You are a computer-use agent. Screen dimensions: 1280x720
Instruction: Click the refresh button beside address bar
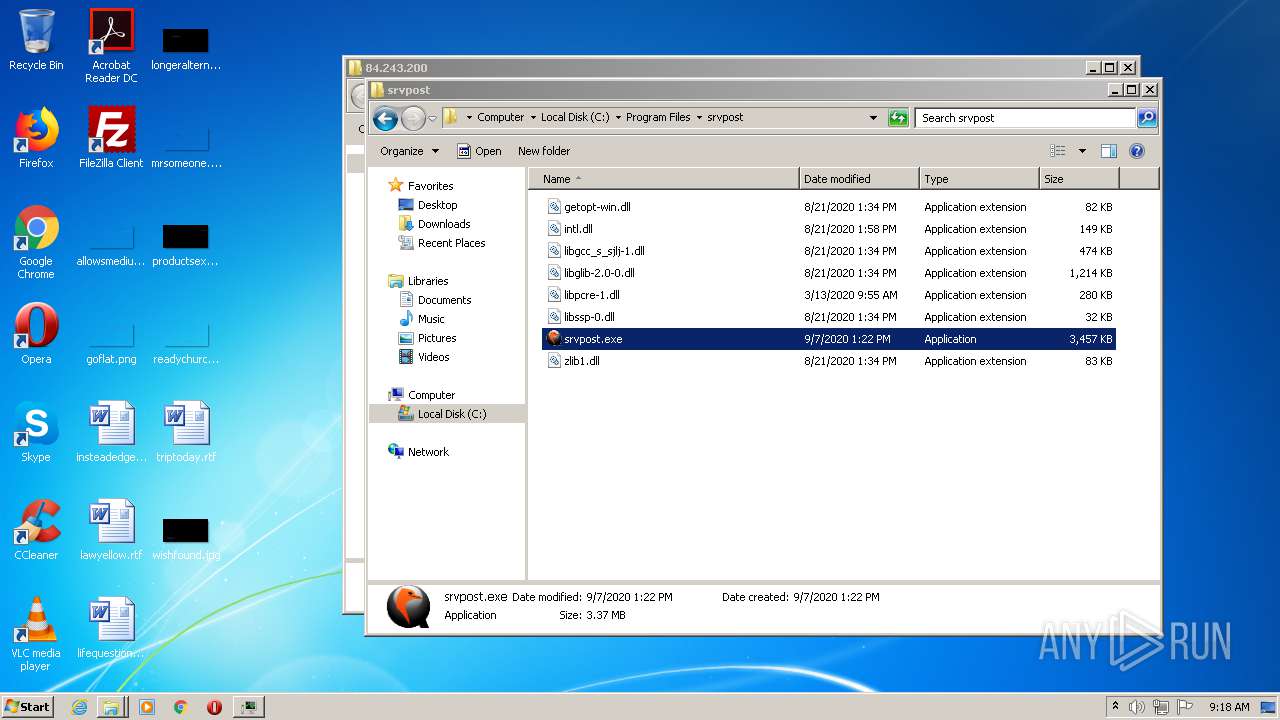898,118
